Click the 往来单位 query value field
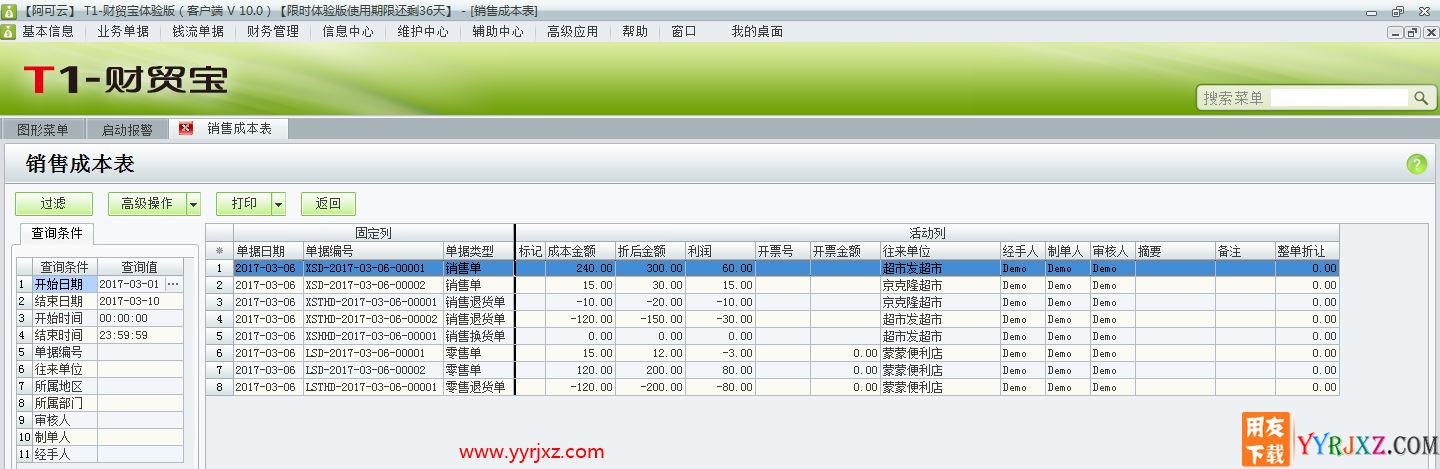The height and width of the screenshot is (469, 1440). pyautogui.click(x=140, y=370)
